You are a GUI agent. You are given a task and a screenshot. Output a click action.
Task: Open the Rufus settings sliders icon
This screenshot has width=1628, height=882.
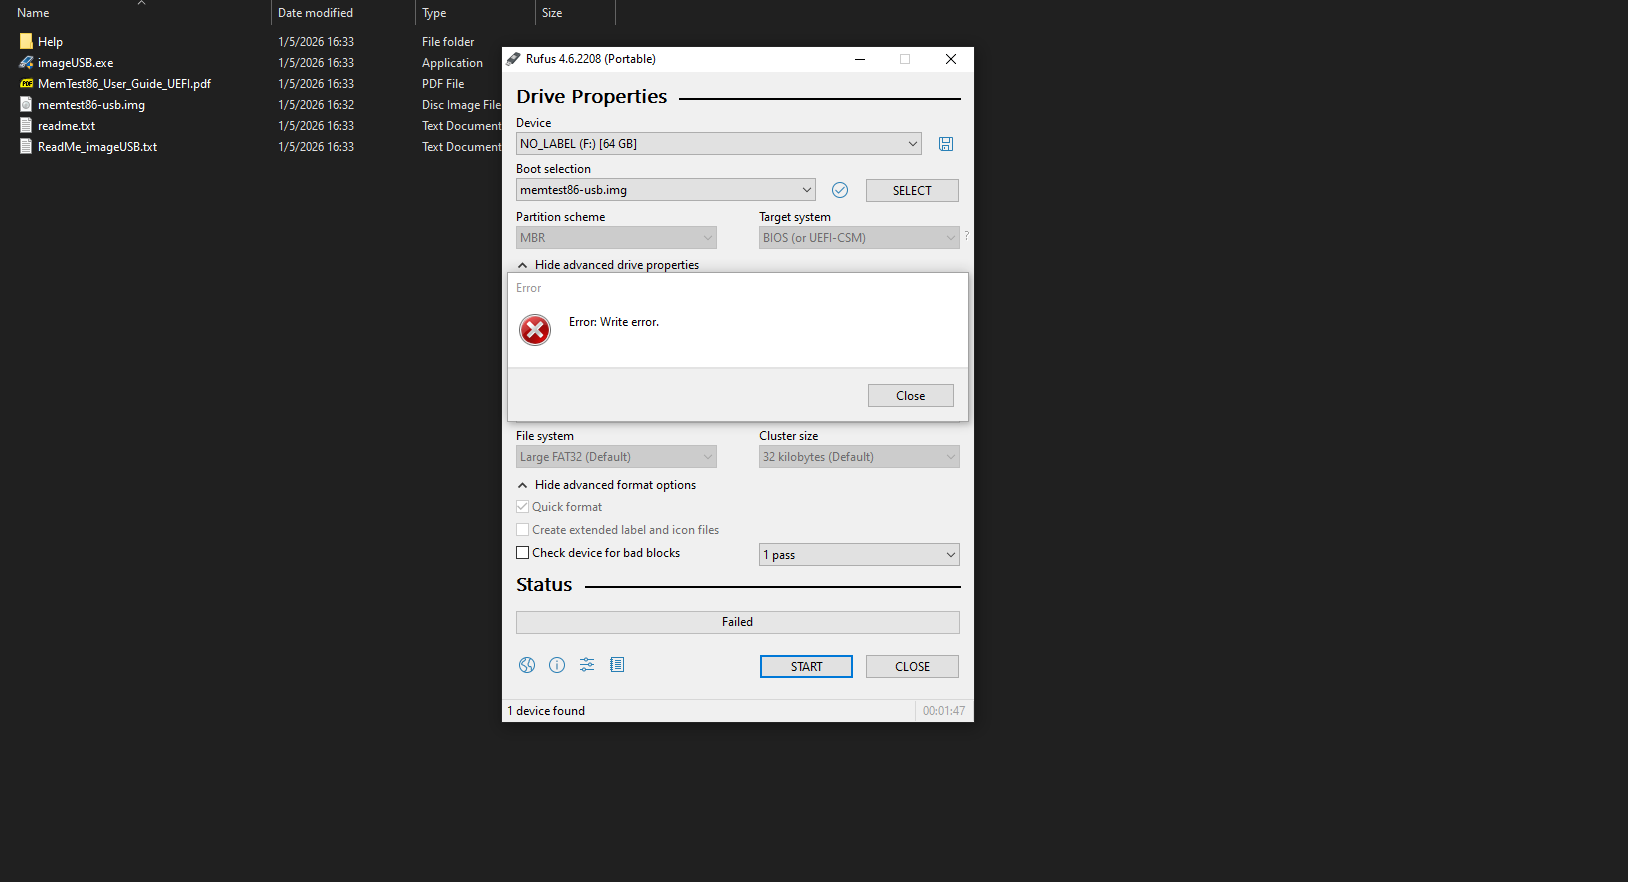click(587, 665)
